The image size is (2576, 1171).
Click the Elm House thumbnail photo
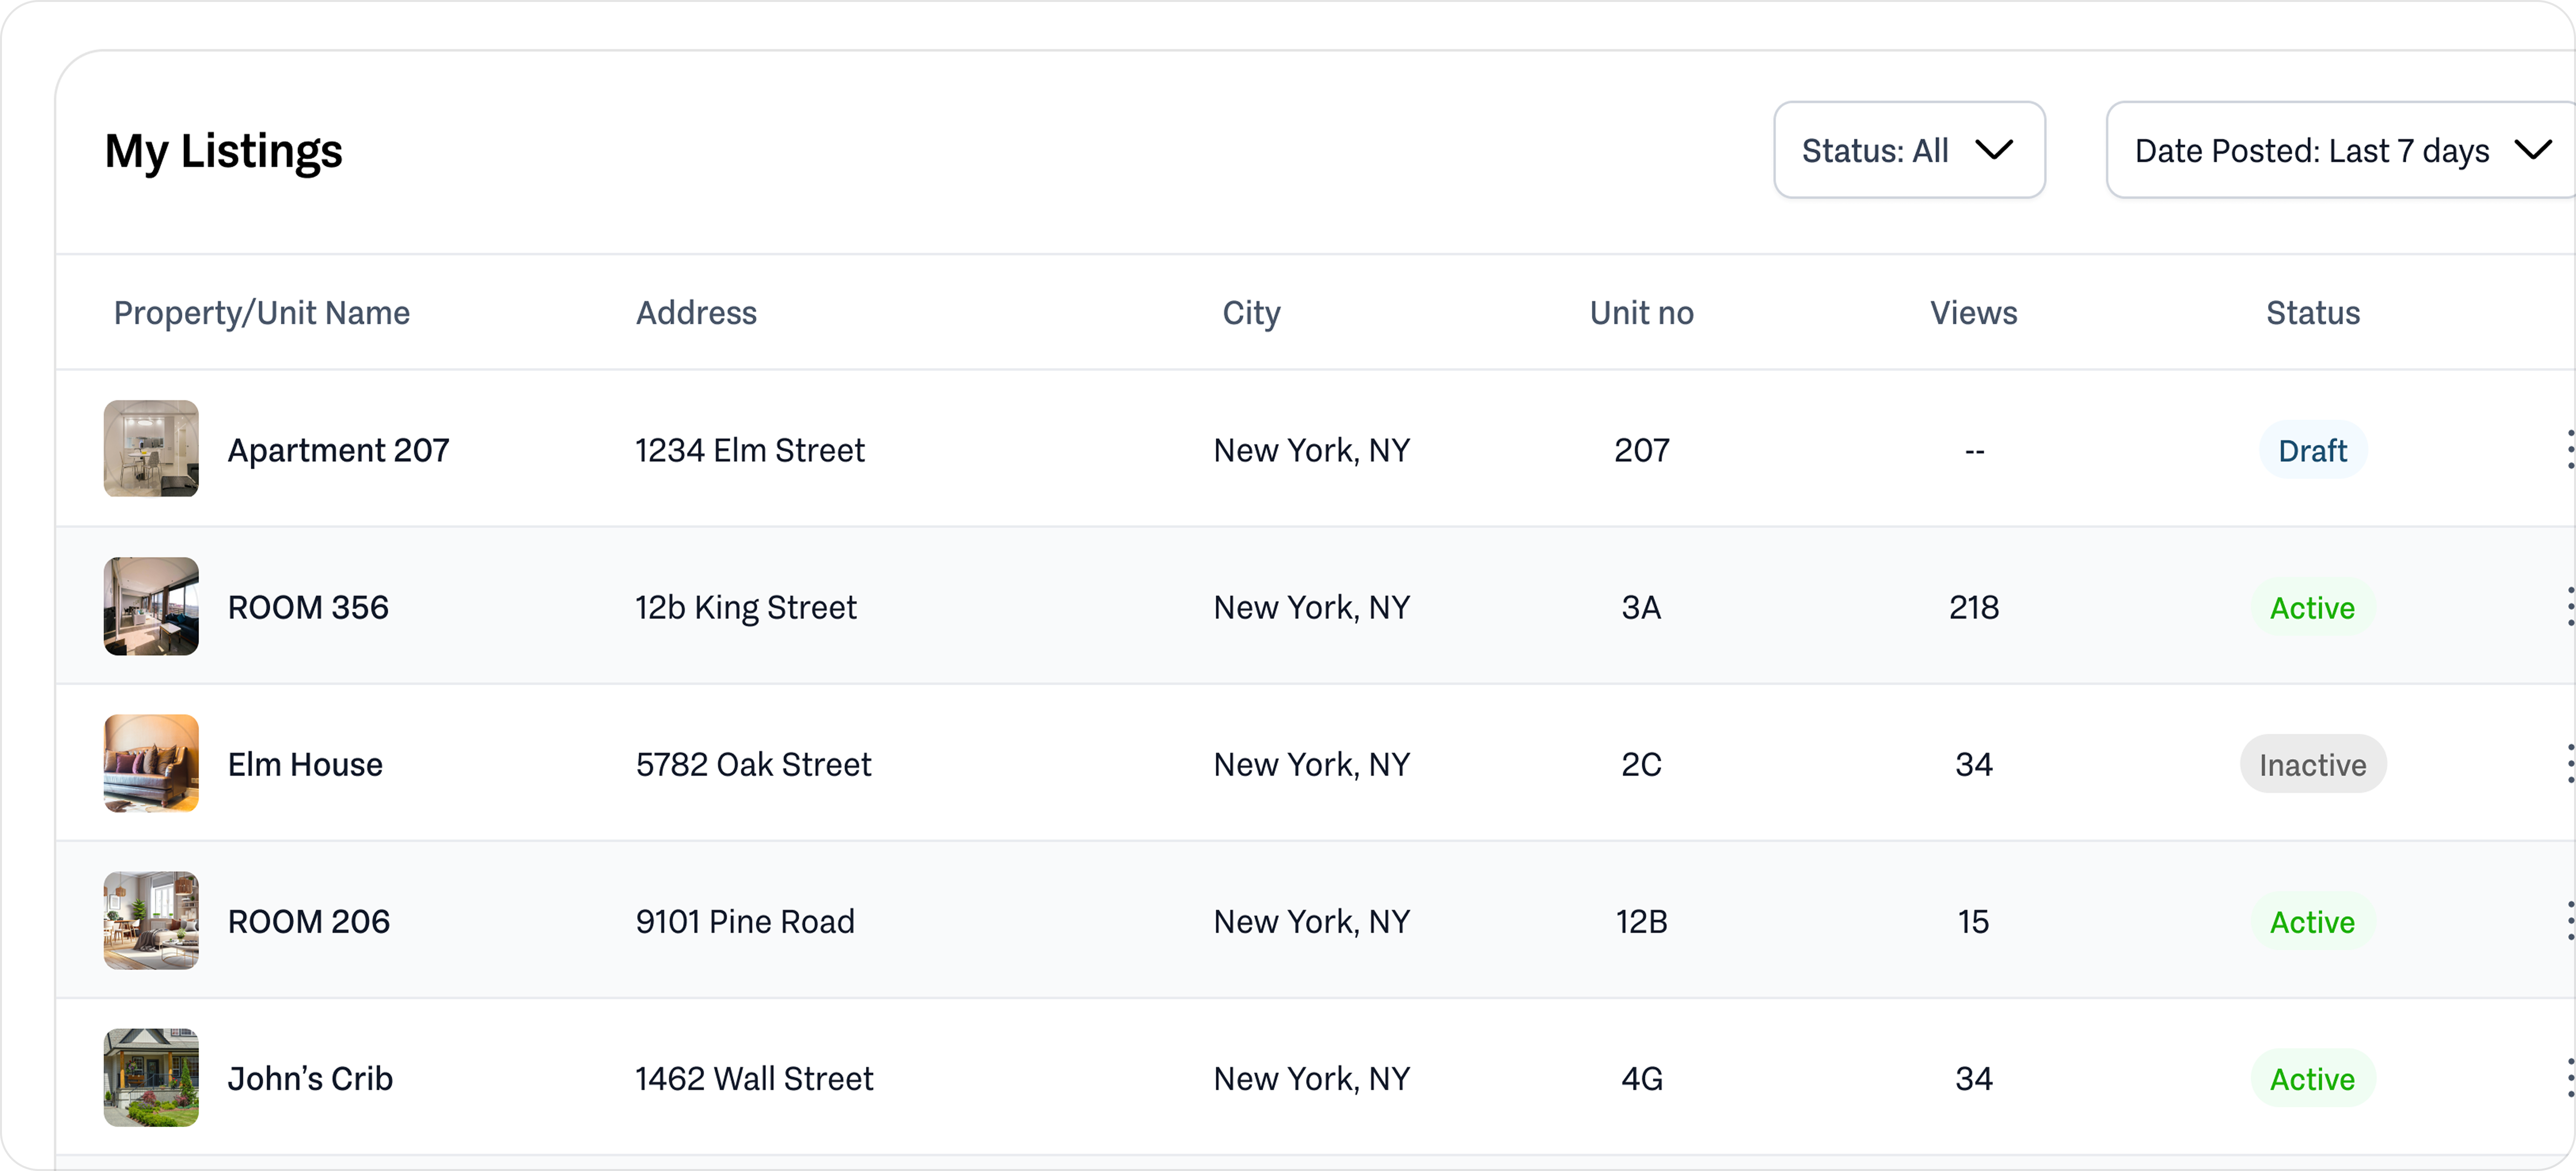[x=151, y=763]
